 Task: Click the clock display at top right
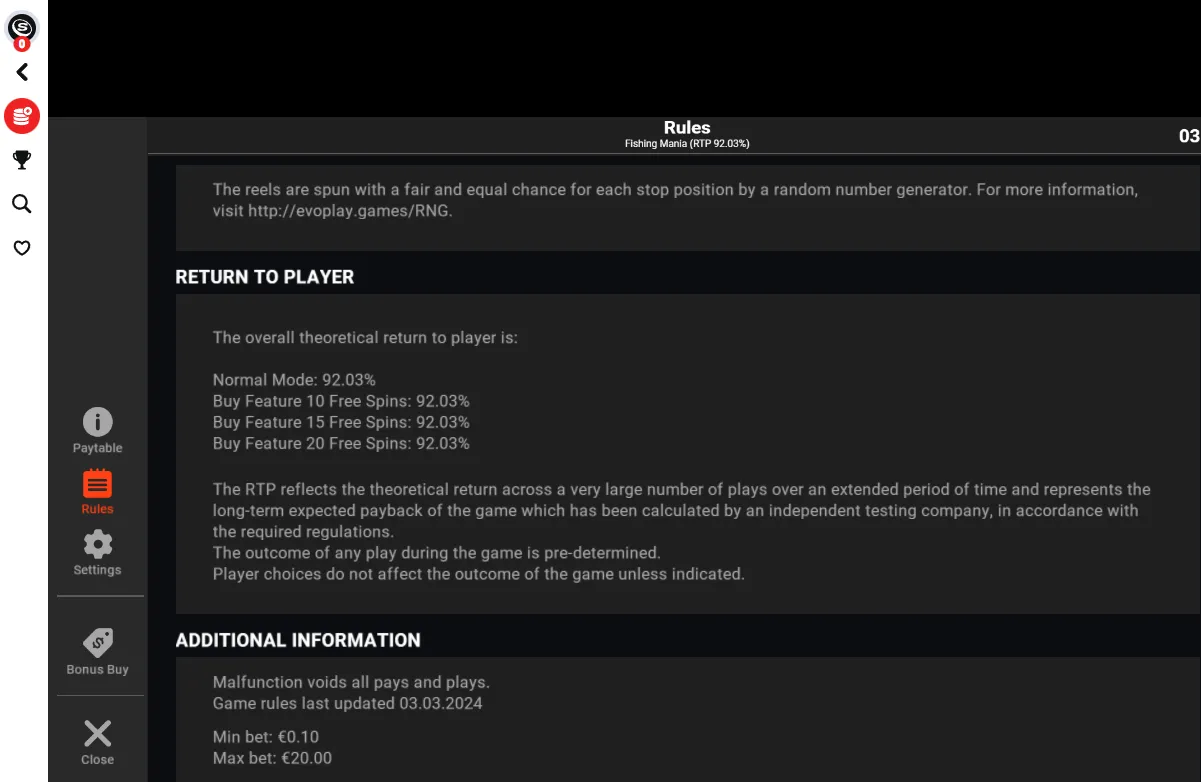point(1189,136)
